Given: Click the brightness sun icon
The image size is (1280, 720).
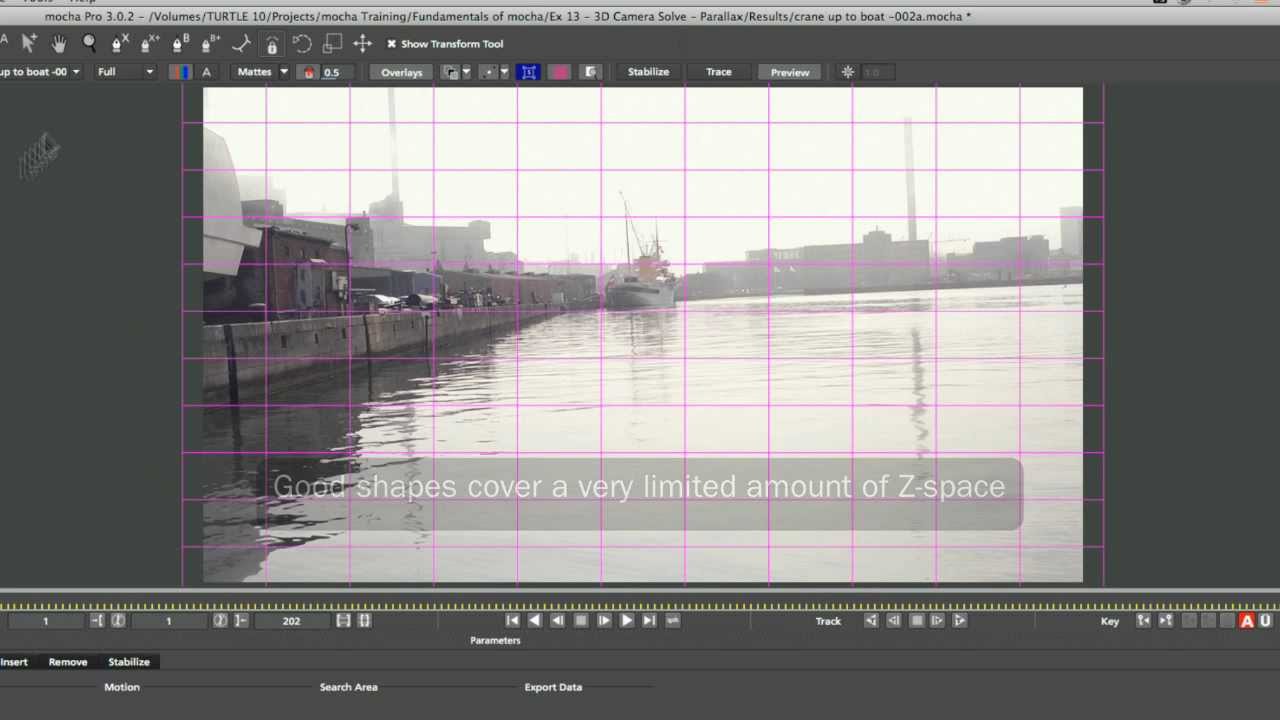Looking at the screenshot, I should [x=847, y=72].
